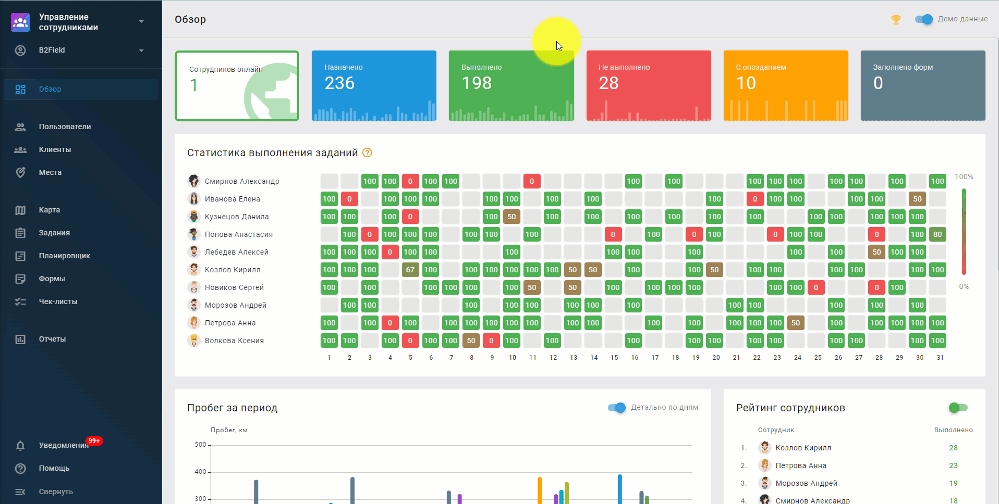Screen dimensions: 999x504
Task: Click the Places icon in sidebar
Action: coord(20,172)
